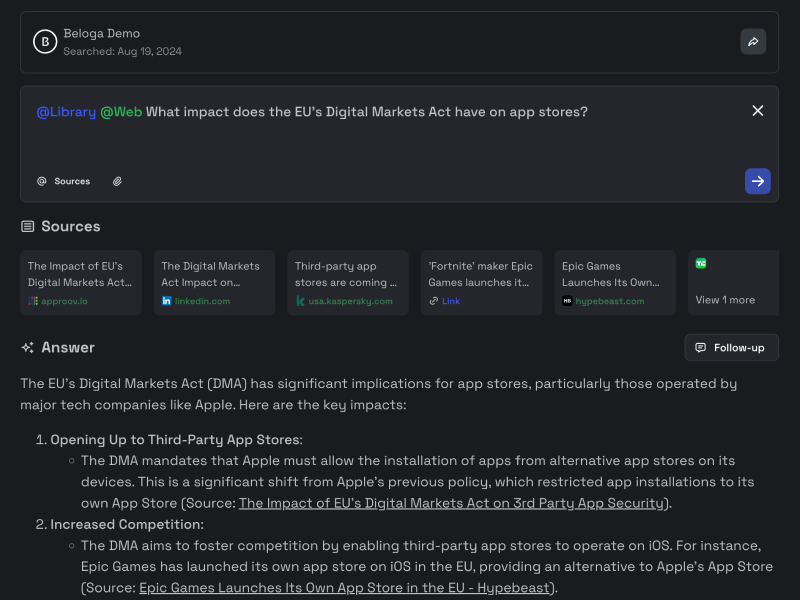
Task: Click the Hypebeast favicon
Action: pyautogui.click(x=567, y=301)
